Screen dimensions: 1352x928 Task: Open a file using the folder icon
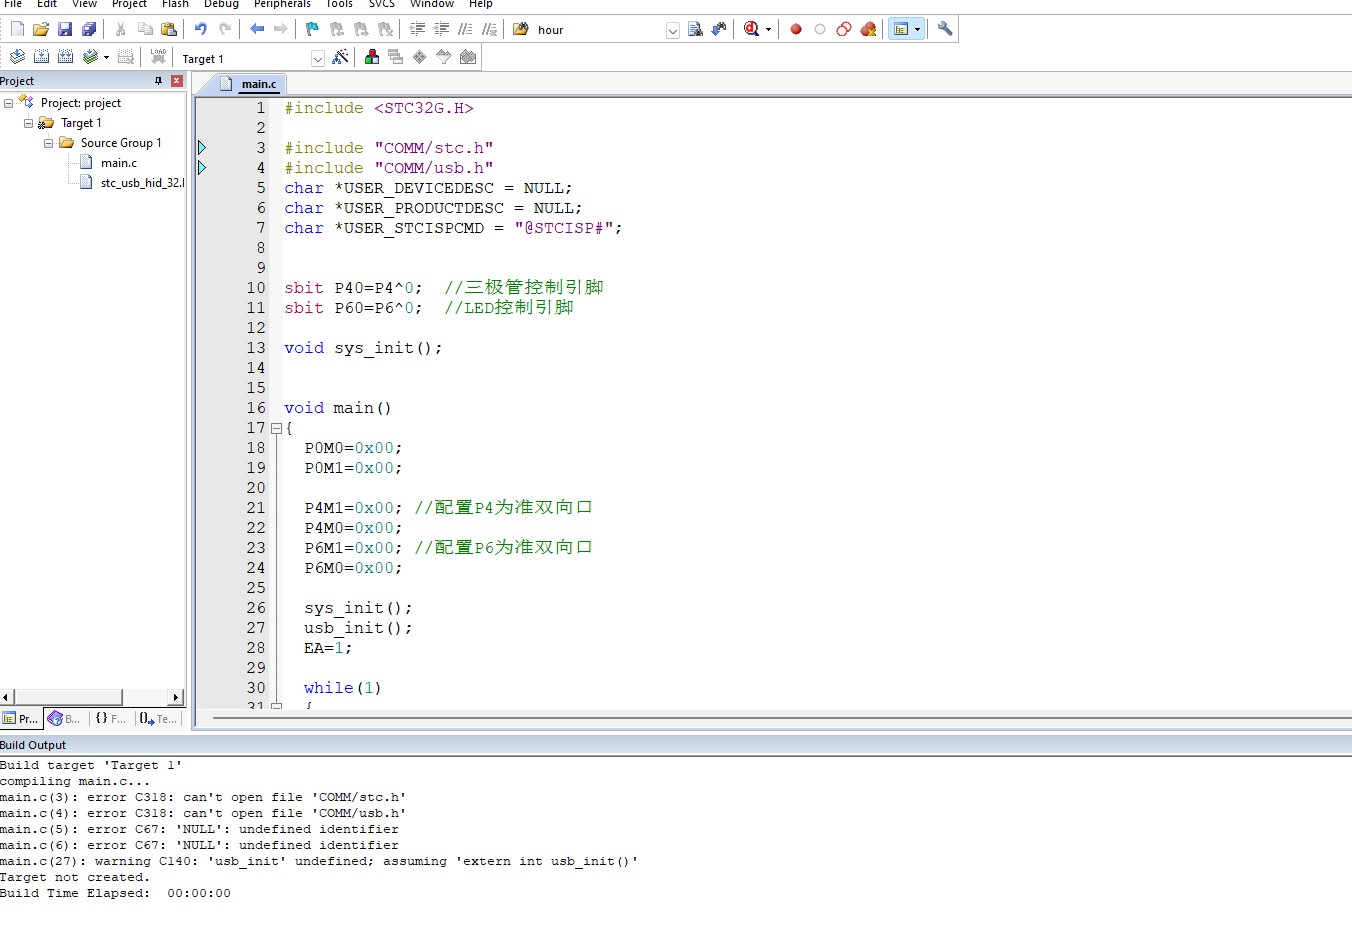pos(41,29)
